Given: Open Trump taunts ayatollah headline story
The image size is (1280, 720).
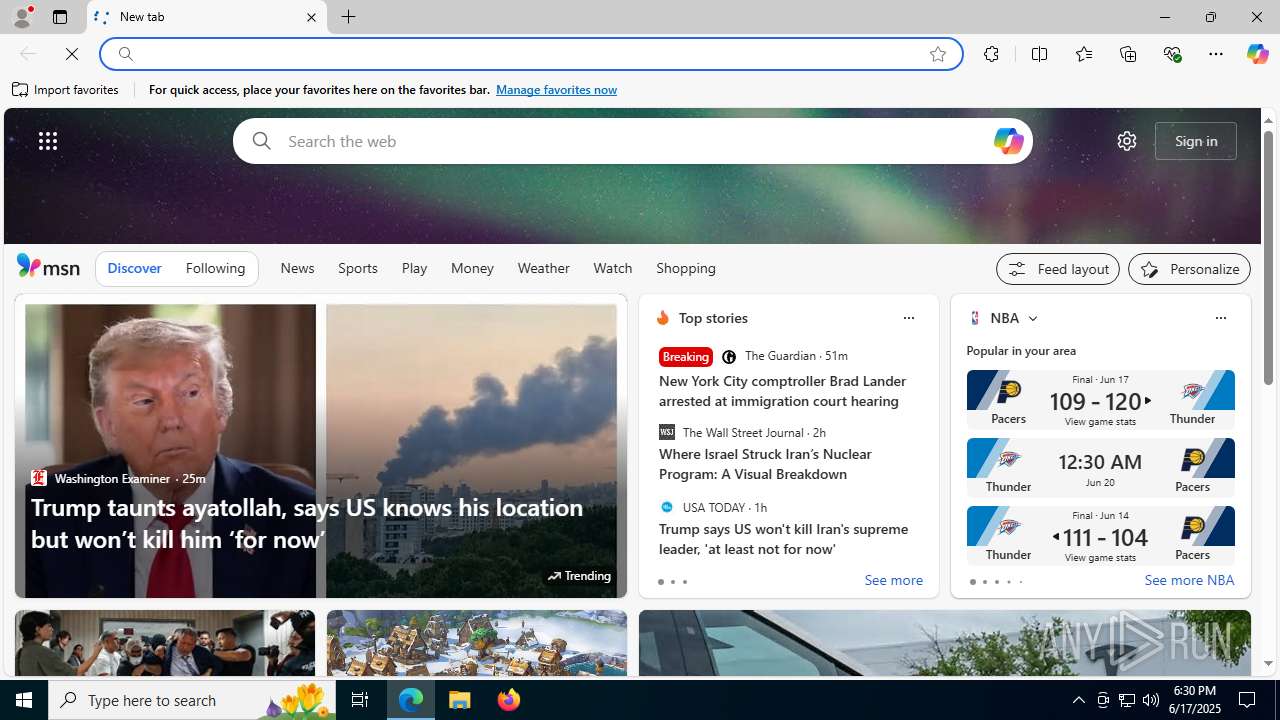Looking at the screenshot, I should [x=307, y=523].
